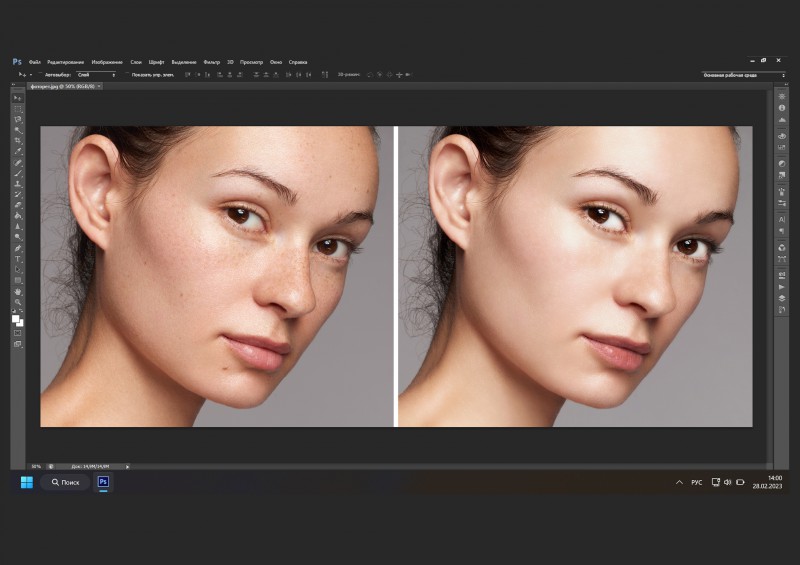
Task: Select the Lasso tool
Action: pos(18,119)
